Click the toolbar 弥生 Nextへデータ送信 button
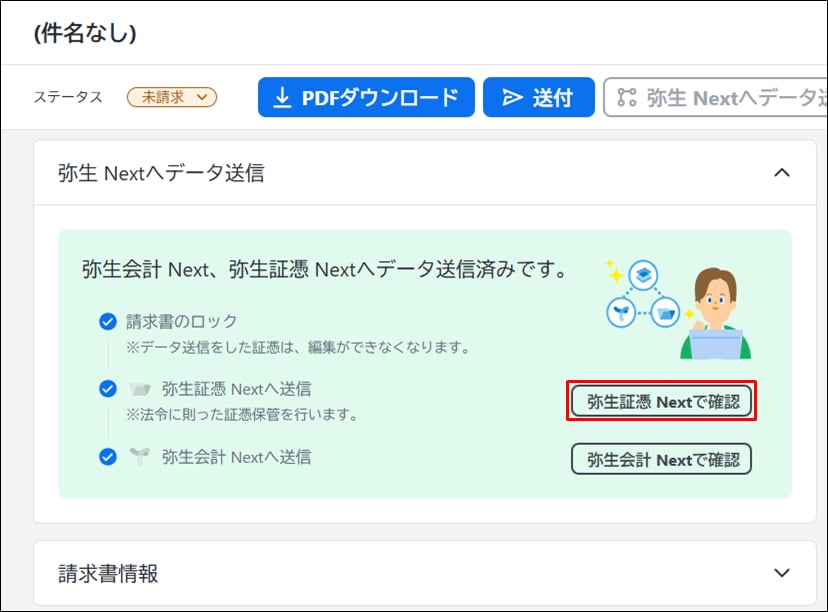 (716, 97)
